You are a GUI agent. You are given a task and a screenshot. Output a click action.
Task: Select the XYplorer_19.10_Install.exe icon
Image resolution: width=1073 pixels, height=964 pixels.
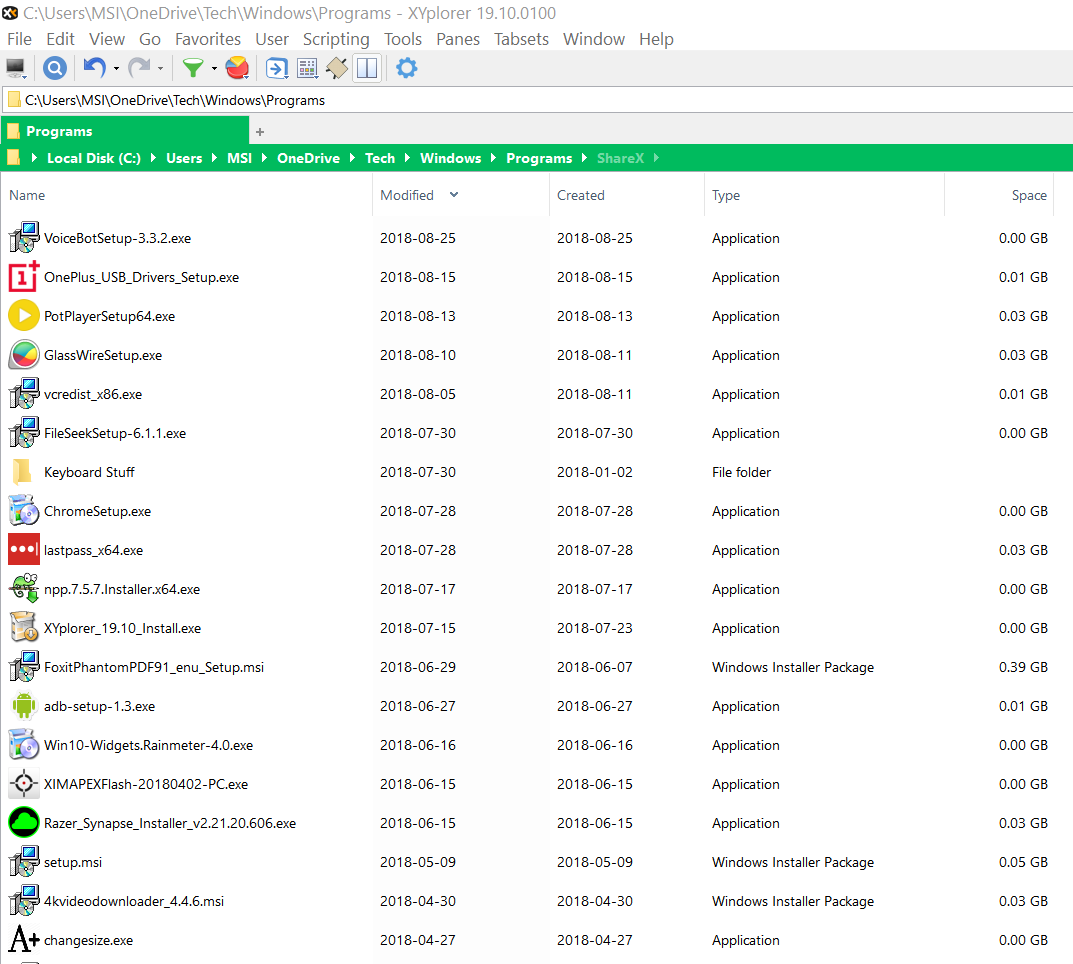tap(24, 627)
